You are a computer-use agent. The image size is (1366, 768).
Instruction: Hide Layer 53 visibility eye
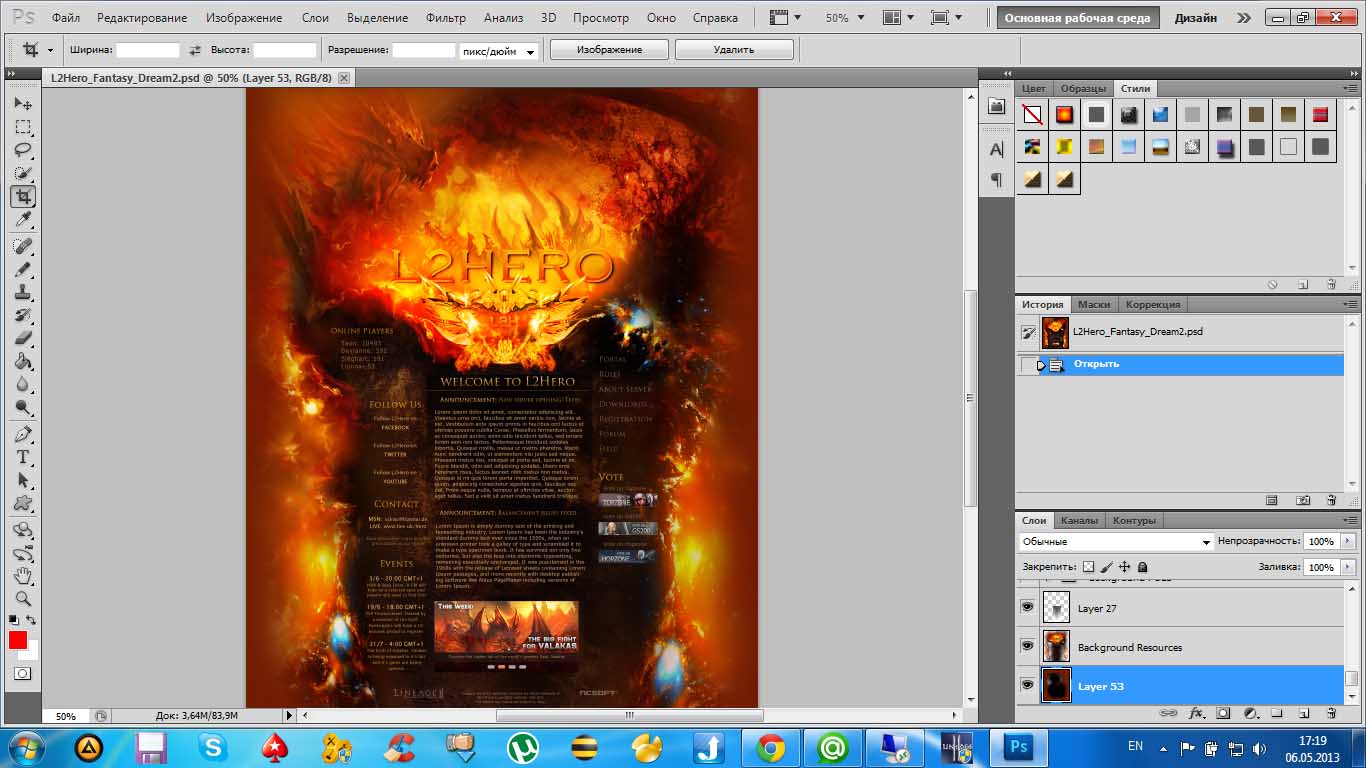click(x=1027, y=685)
